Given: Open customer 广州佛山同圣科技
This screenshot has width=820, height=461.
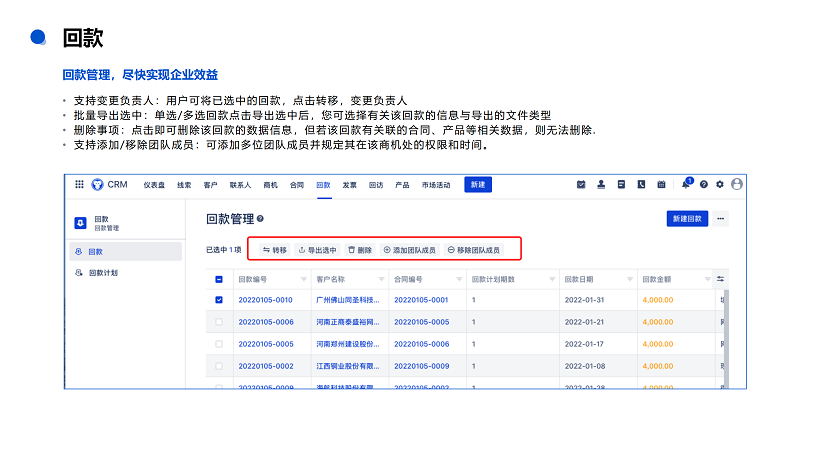Looking at the screenshot, I should [x=348, y=300].
